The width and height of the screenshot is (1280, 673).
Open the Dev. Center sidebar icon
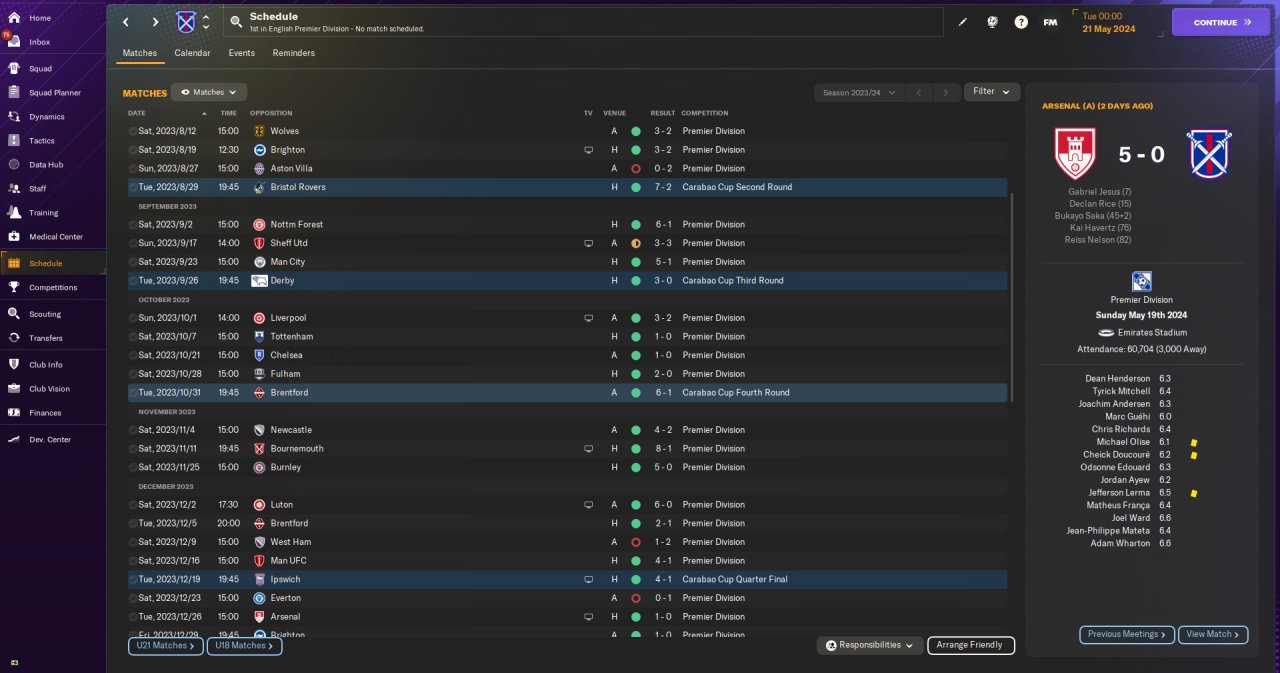pos(14,440)
